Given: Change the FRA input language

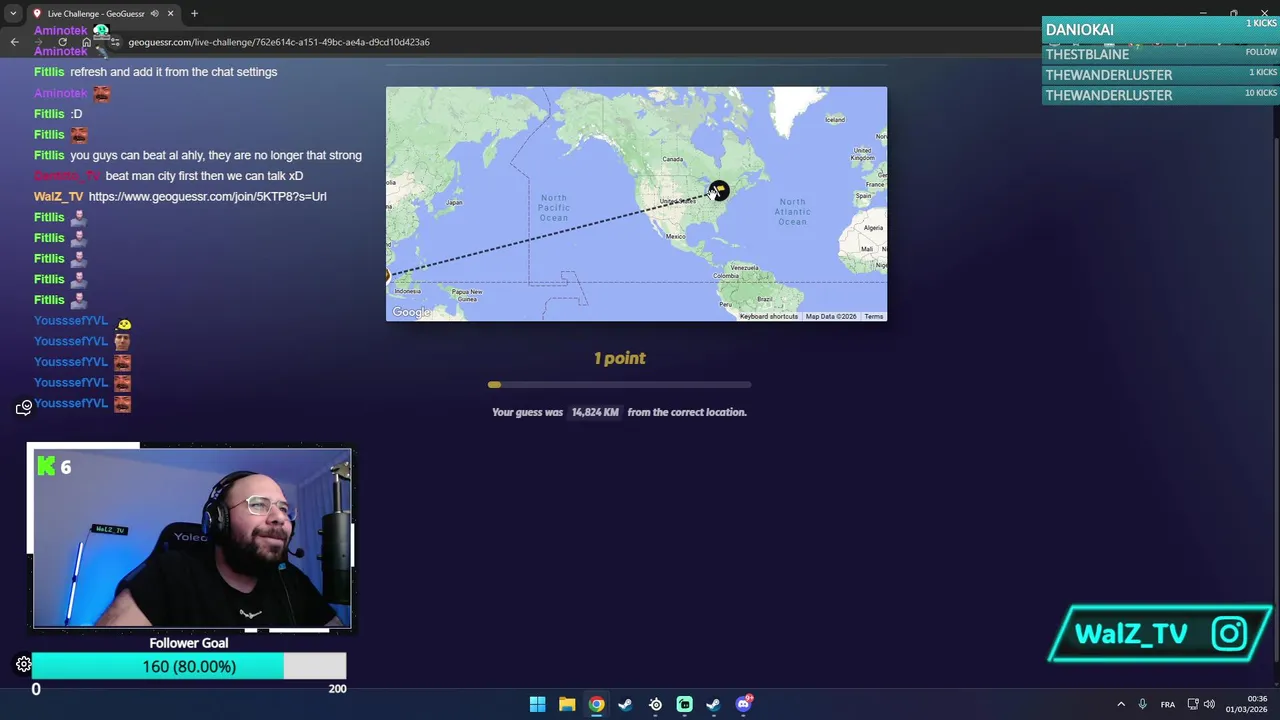Looking at the screenshot, I should pos(1168,704).
